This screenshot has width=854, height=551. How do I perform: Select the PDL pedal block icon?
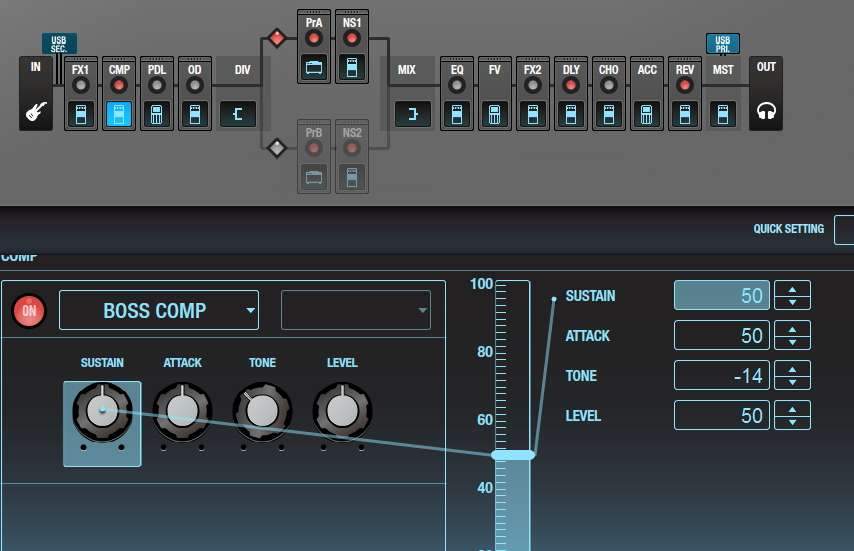(x=157, y=114)
